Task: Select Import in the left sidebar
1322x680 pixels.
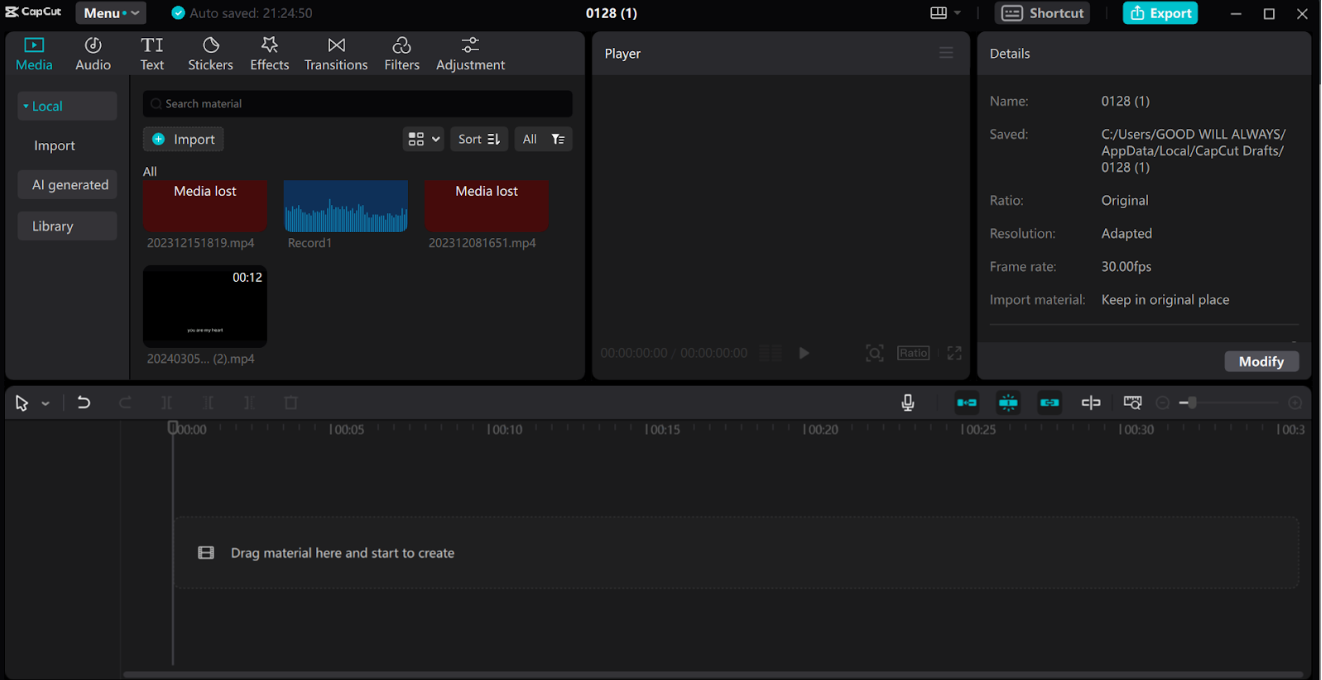Action: coord(54,145)
